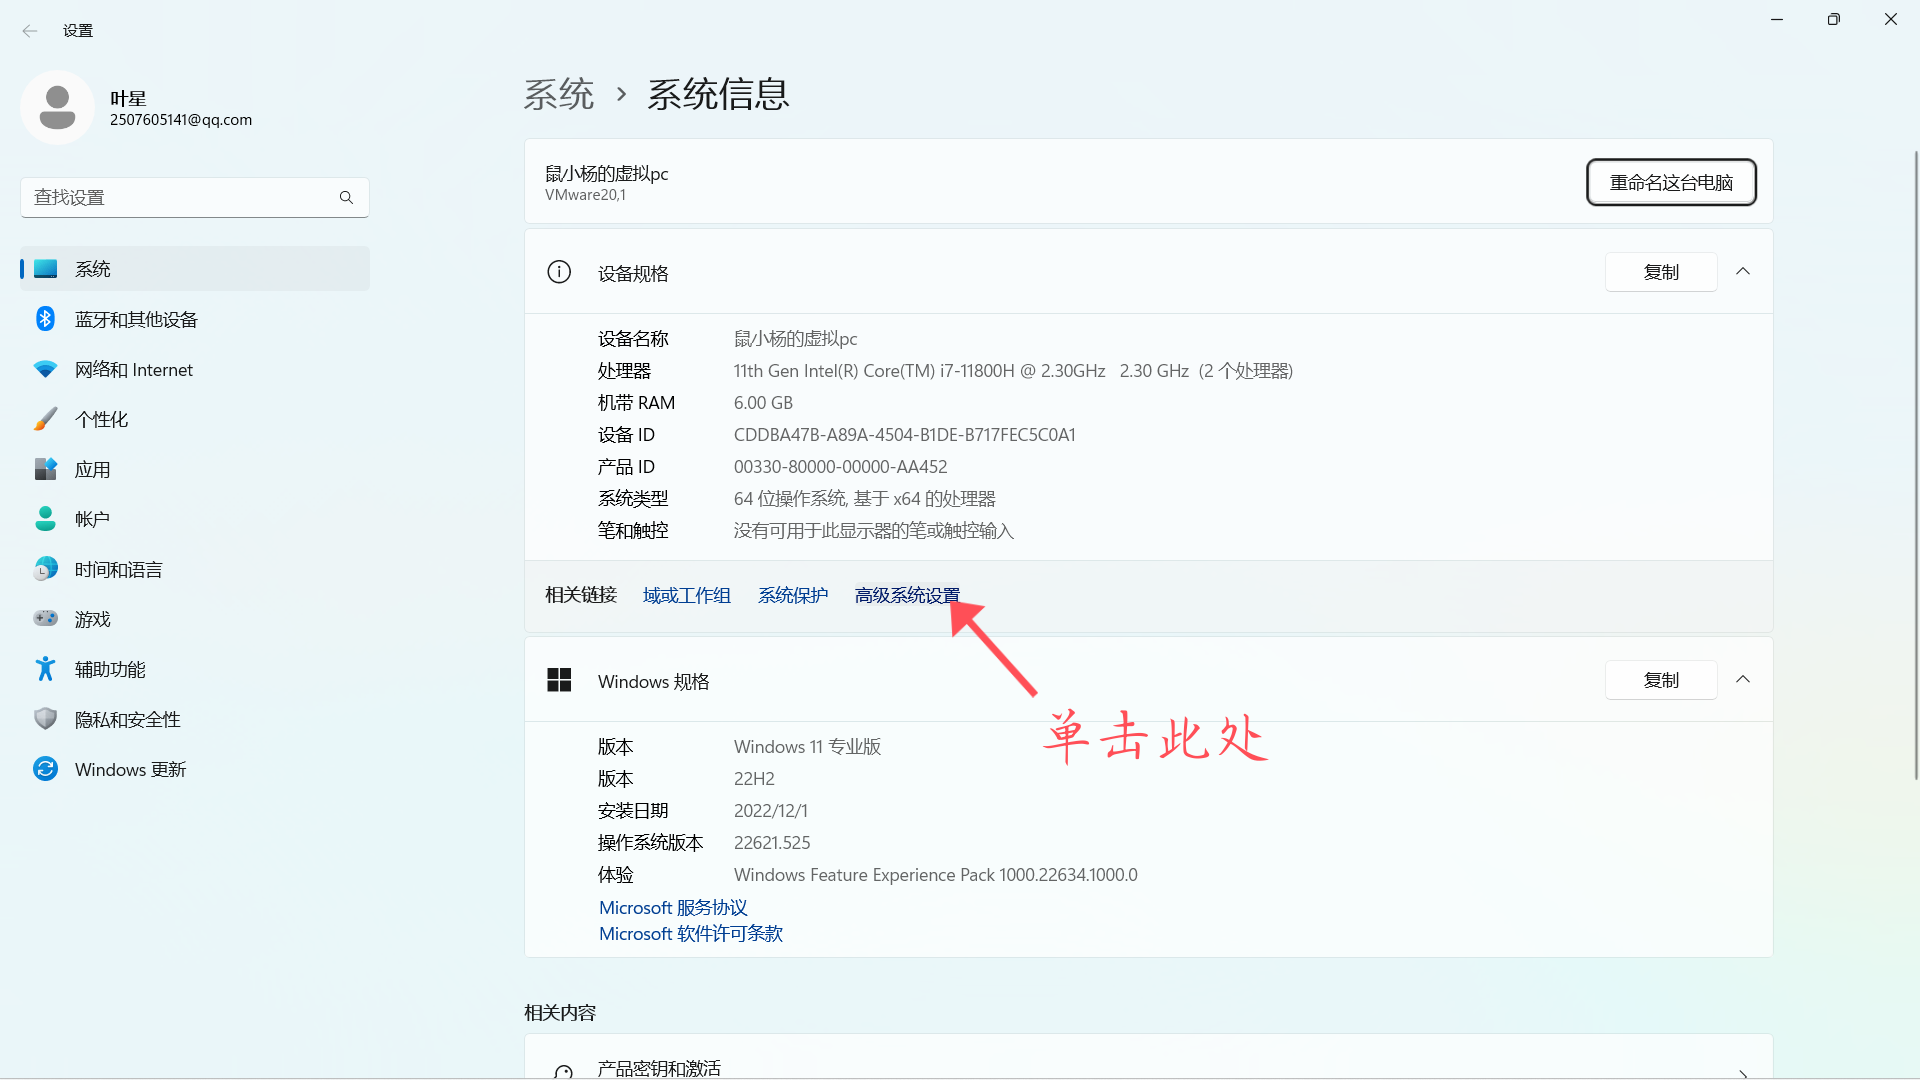1920x1080 pixels.
Task: Select the Gaming controller icon
Action: [x=45, y=619]
